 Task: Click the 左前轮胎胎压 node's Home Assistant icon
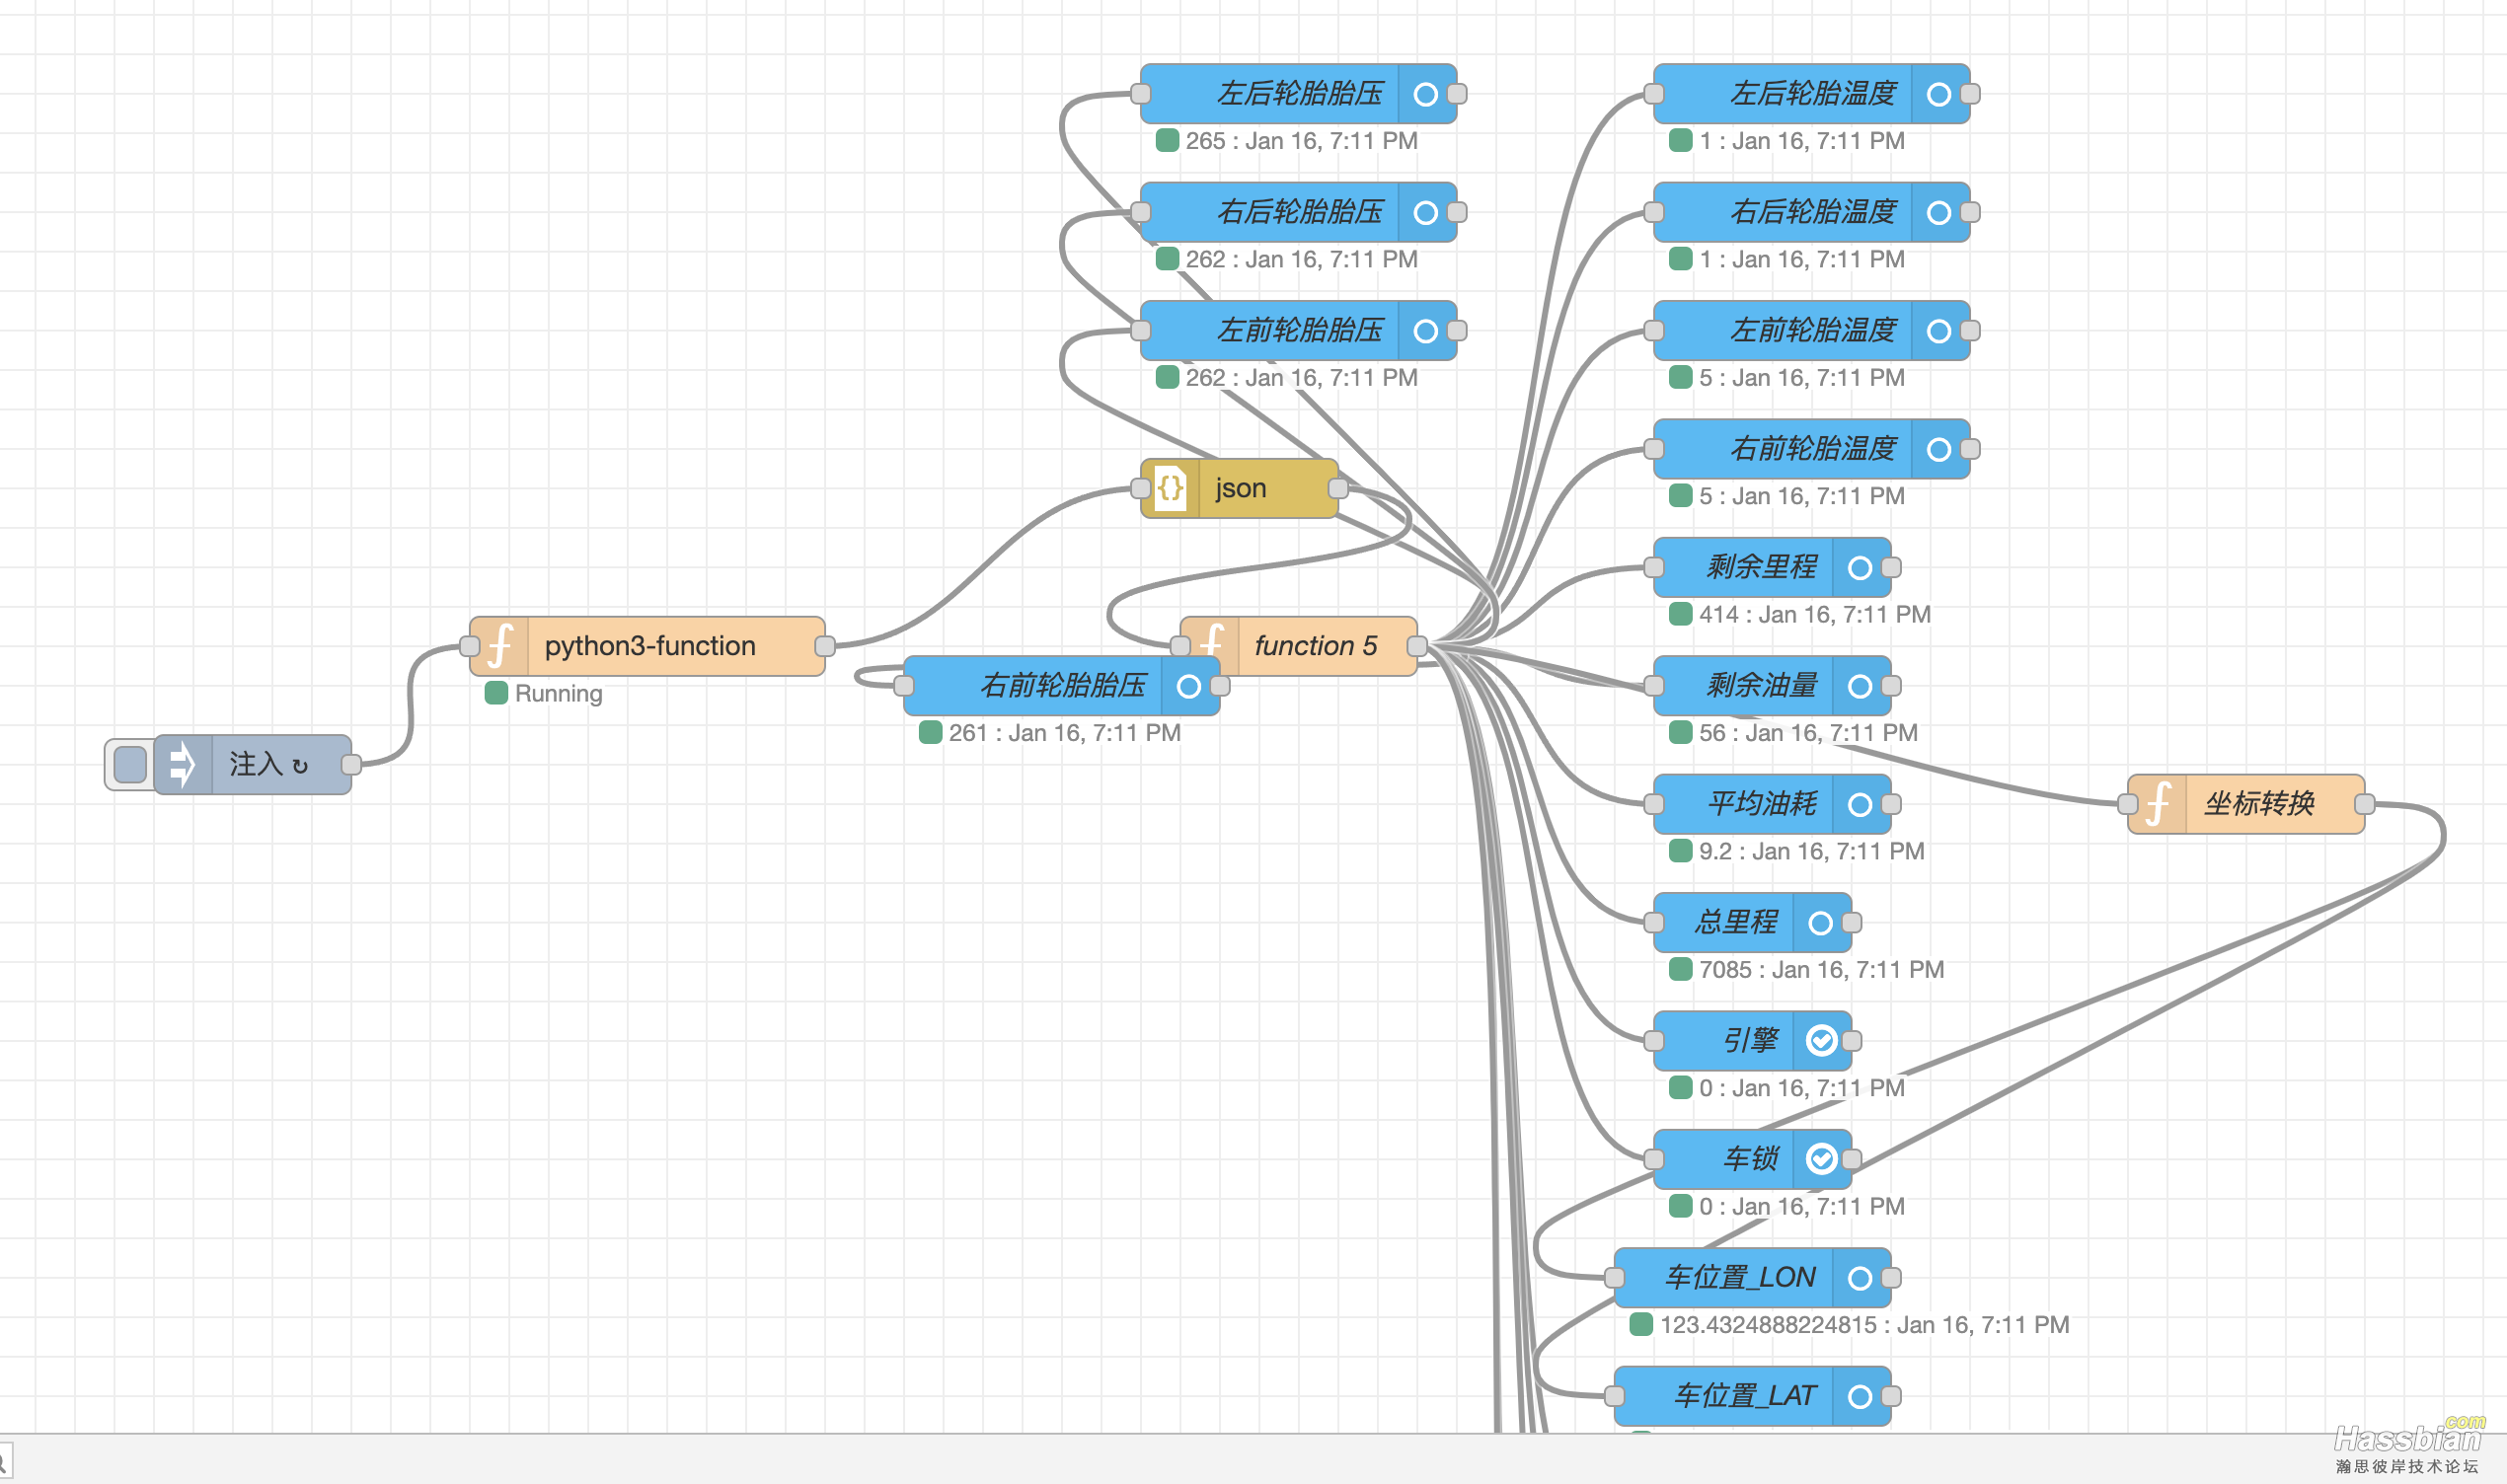(1426, 331)
